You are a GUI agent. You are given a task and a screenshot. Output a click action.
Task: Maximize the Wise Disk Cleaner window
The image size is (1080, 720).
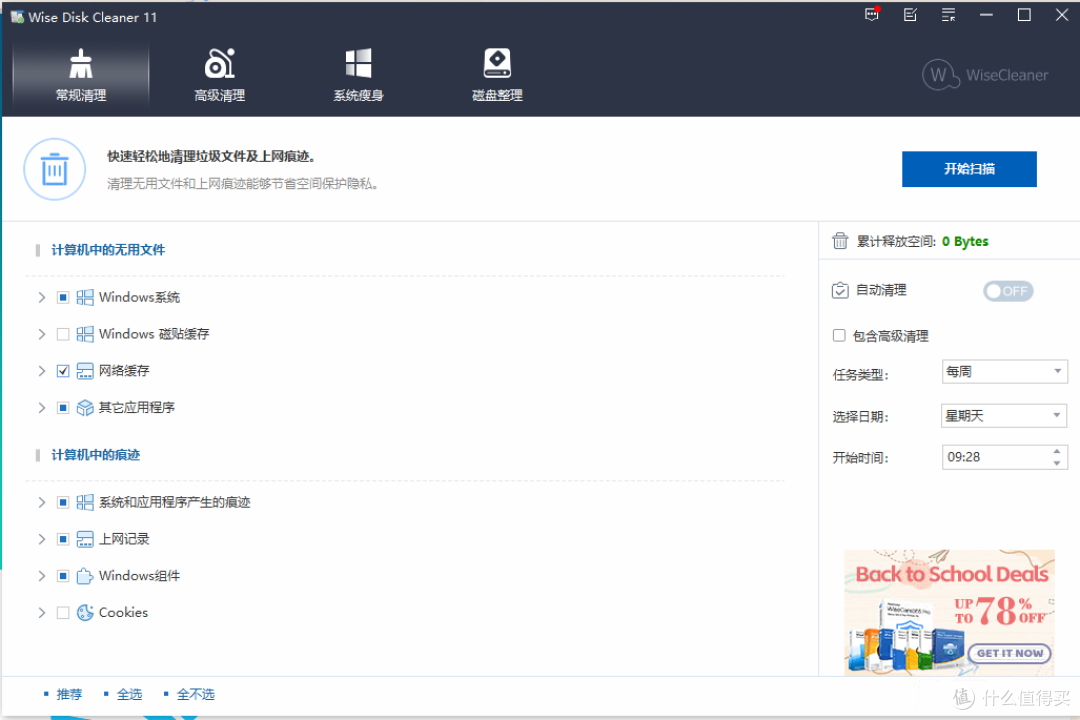pos(1024,14)
